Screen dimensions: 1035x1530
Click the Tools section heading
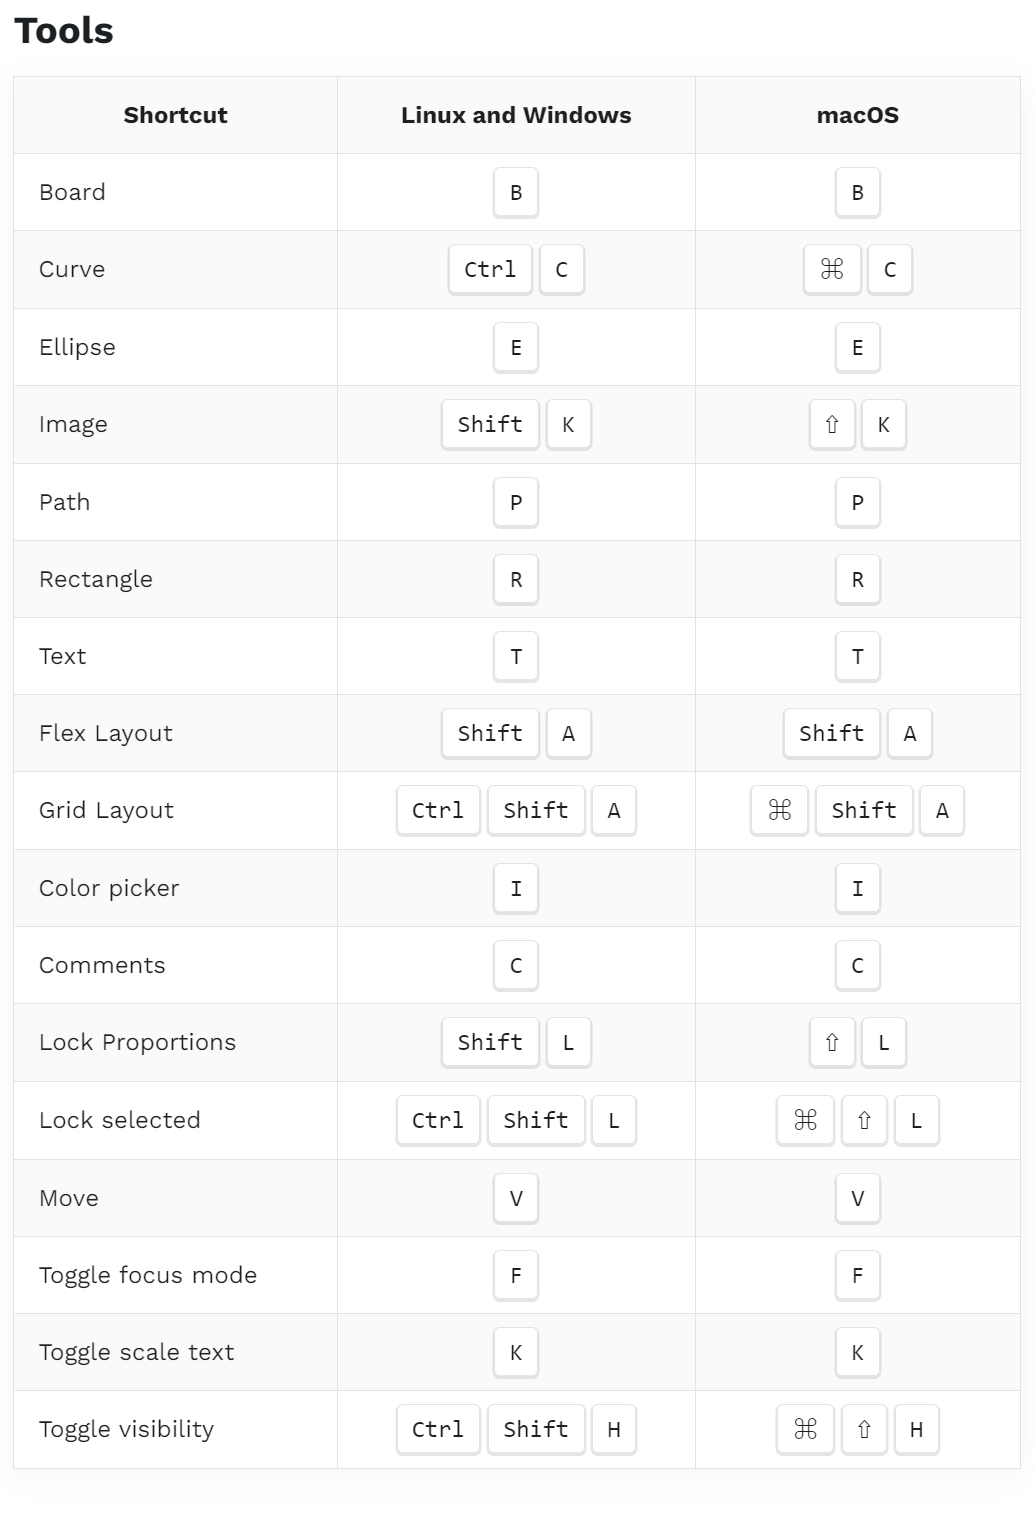coord(64,31)
